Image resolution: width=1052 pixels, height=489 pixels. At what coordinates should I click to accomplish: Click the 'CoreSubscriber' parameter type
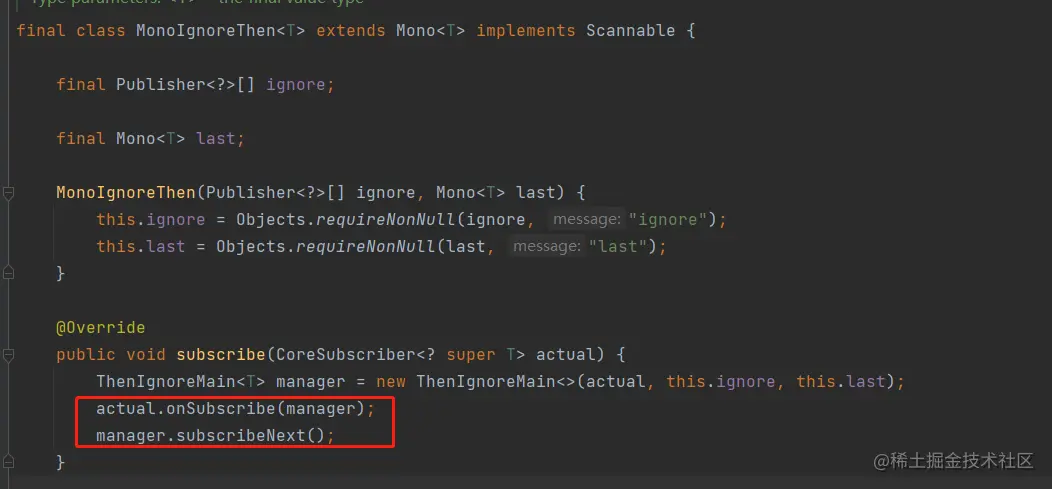(346, 354)
